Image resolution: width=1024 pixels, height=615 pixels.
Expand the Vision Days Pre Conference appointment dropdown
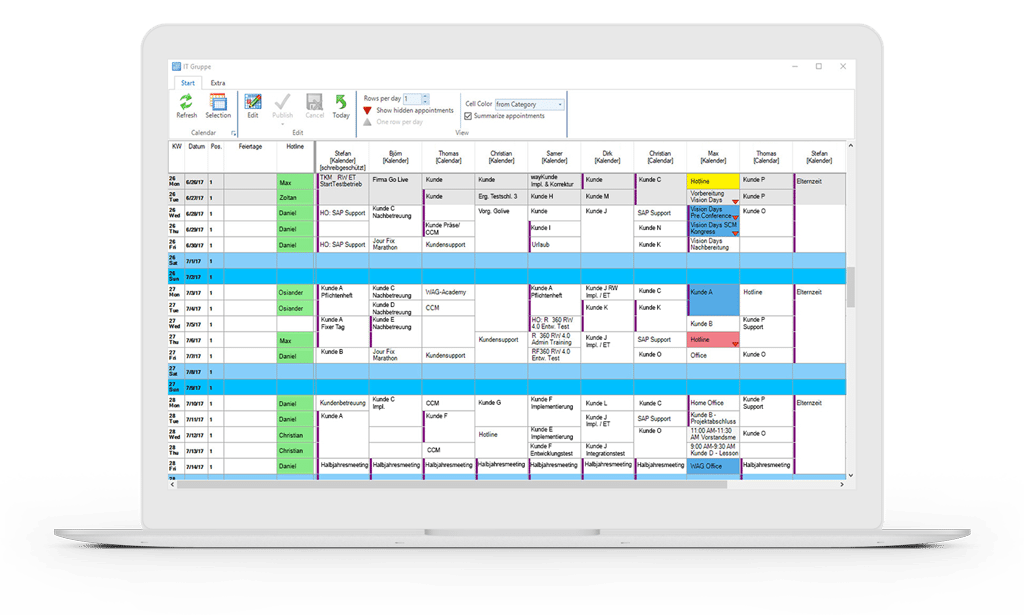(735, 218)
